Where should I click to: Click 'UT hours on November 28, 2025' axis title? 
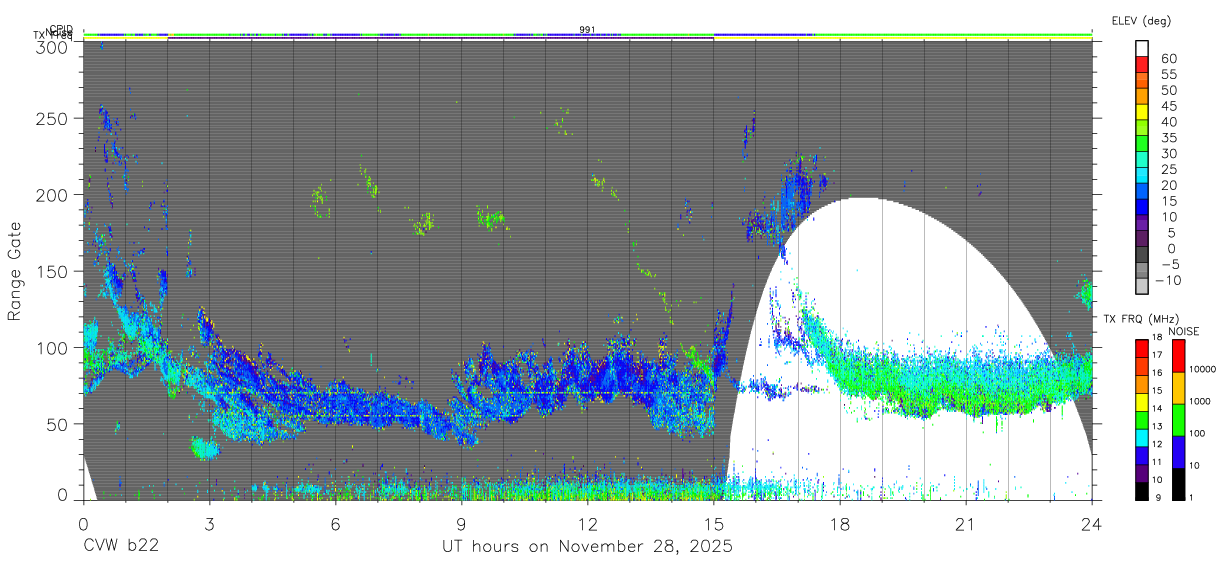(588, 547)
